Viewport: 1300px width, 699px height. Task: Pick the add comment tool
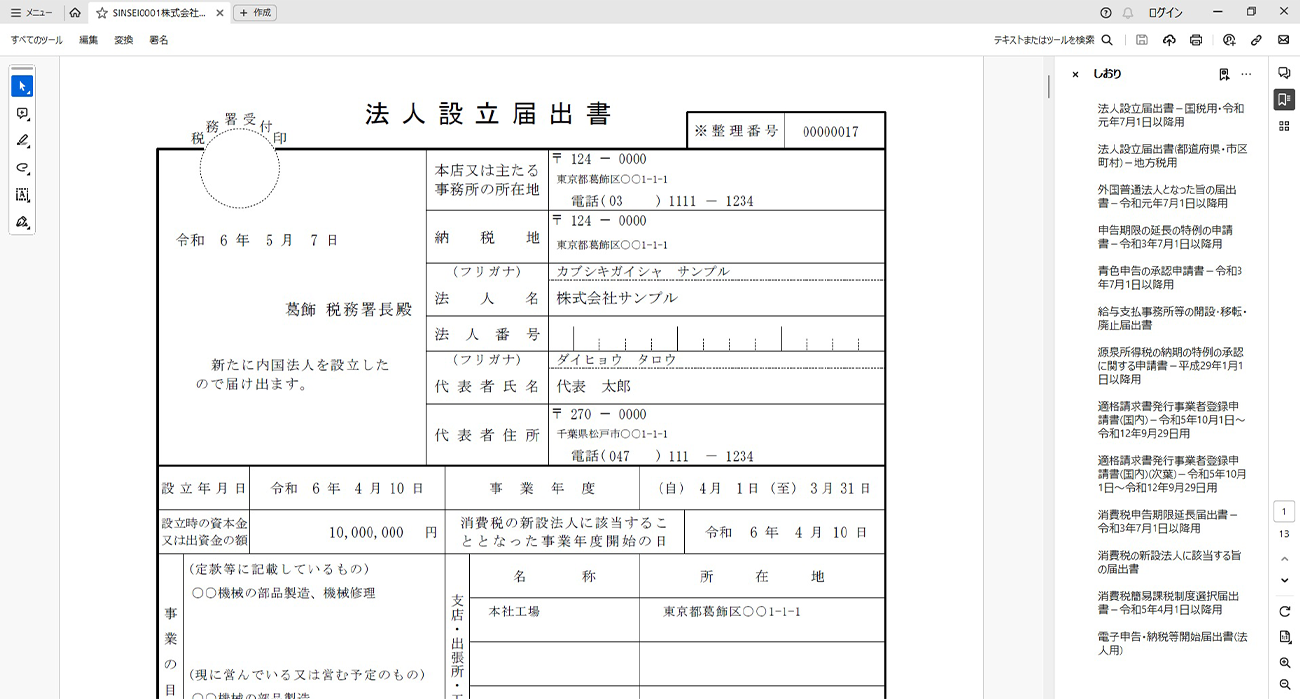coord(22,114)
